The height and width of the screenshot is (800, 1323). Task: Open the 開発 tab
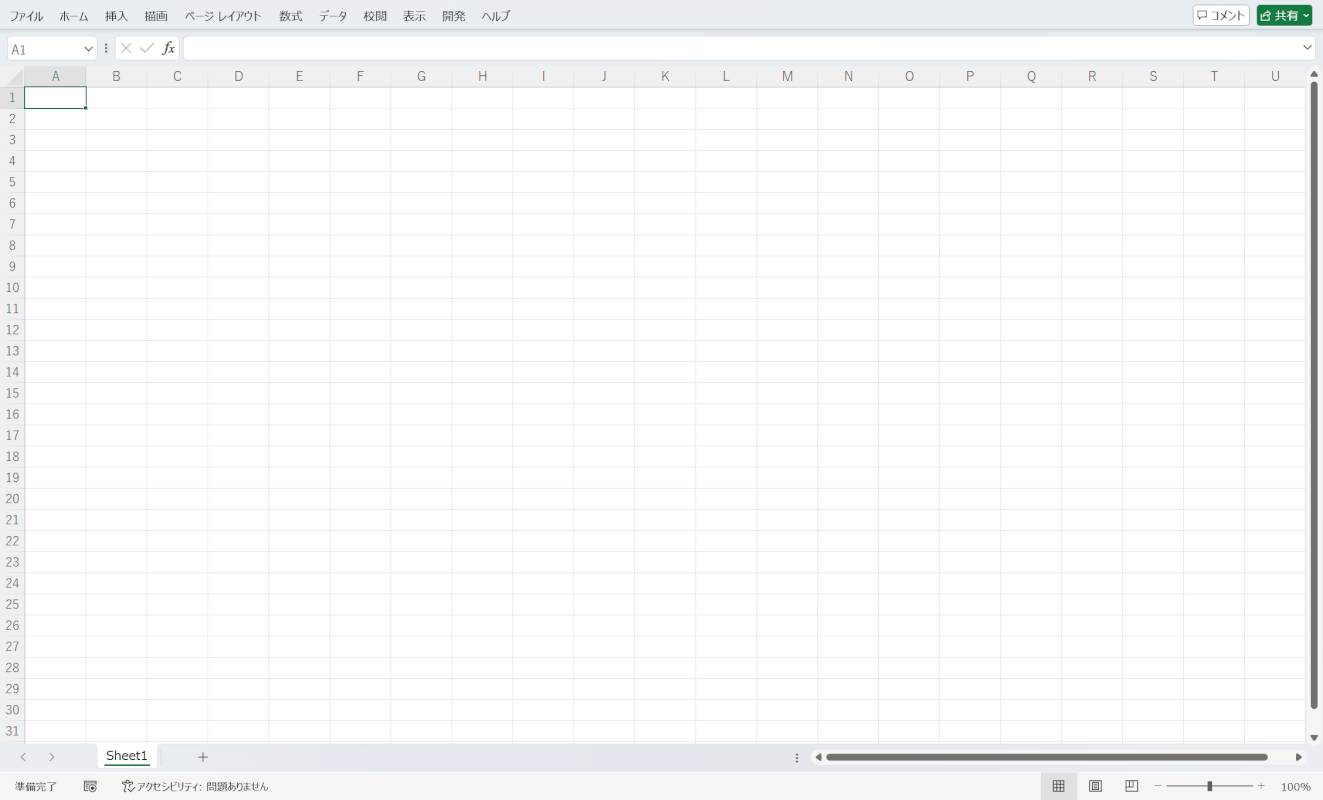[x=454, y=16]
